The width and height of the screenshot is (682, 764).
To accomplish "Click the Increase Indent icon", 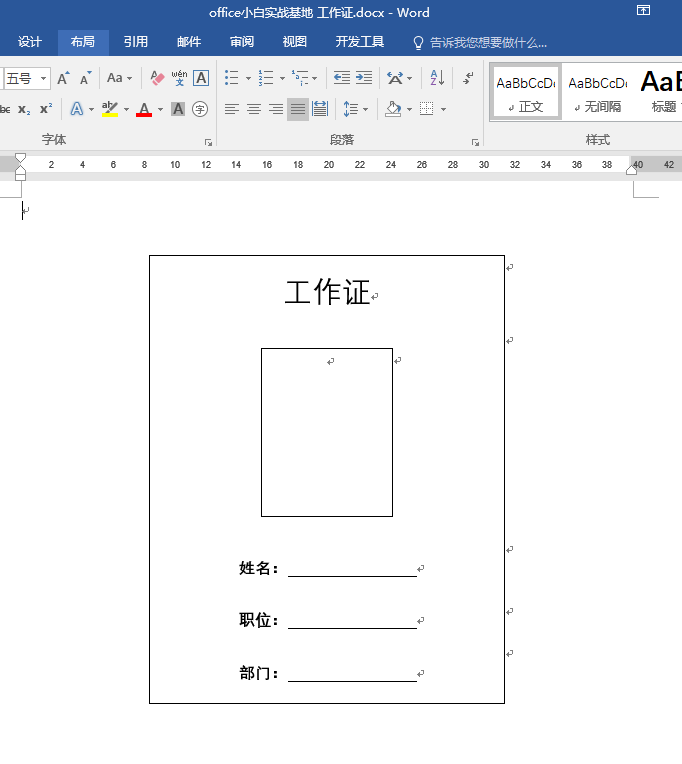I will coord(364,78).
